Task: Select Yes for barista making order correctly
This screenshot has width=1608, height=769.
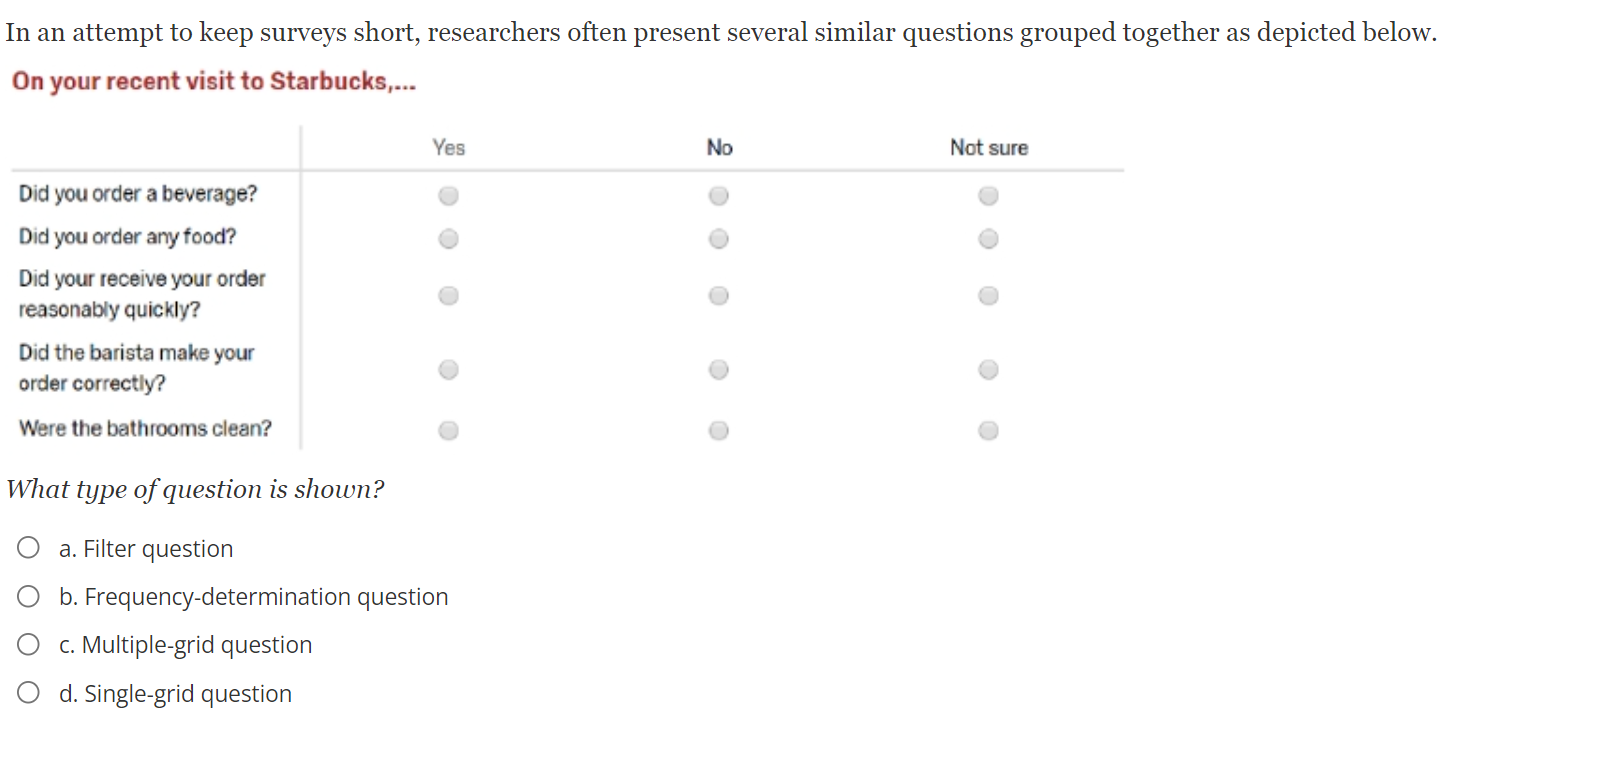Action: coord(448,369)
